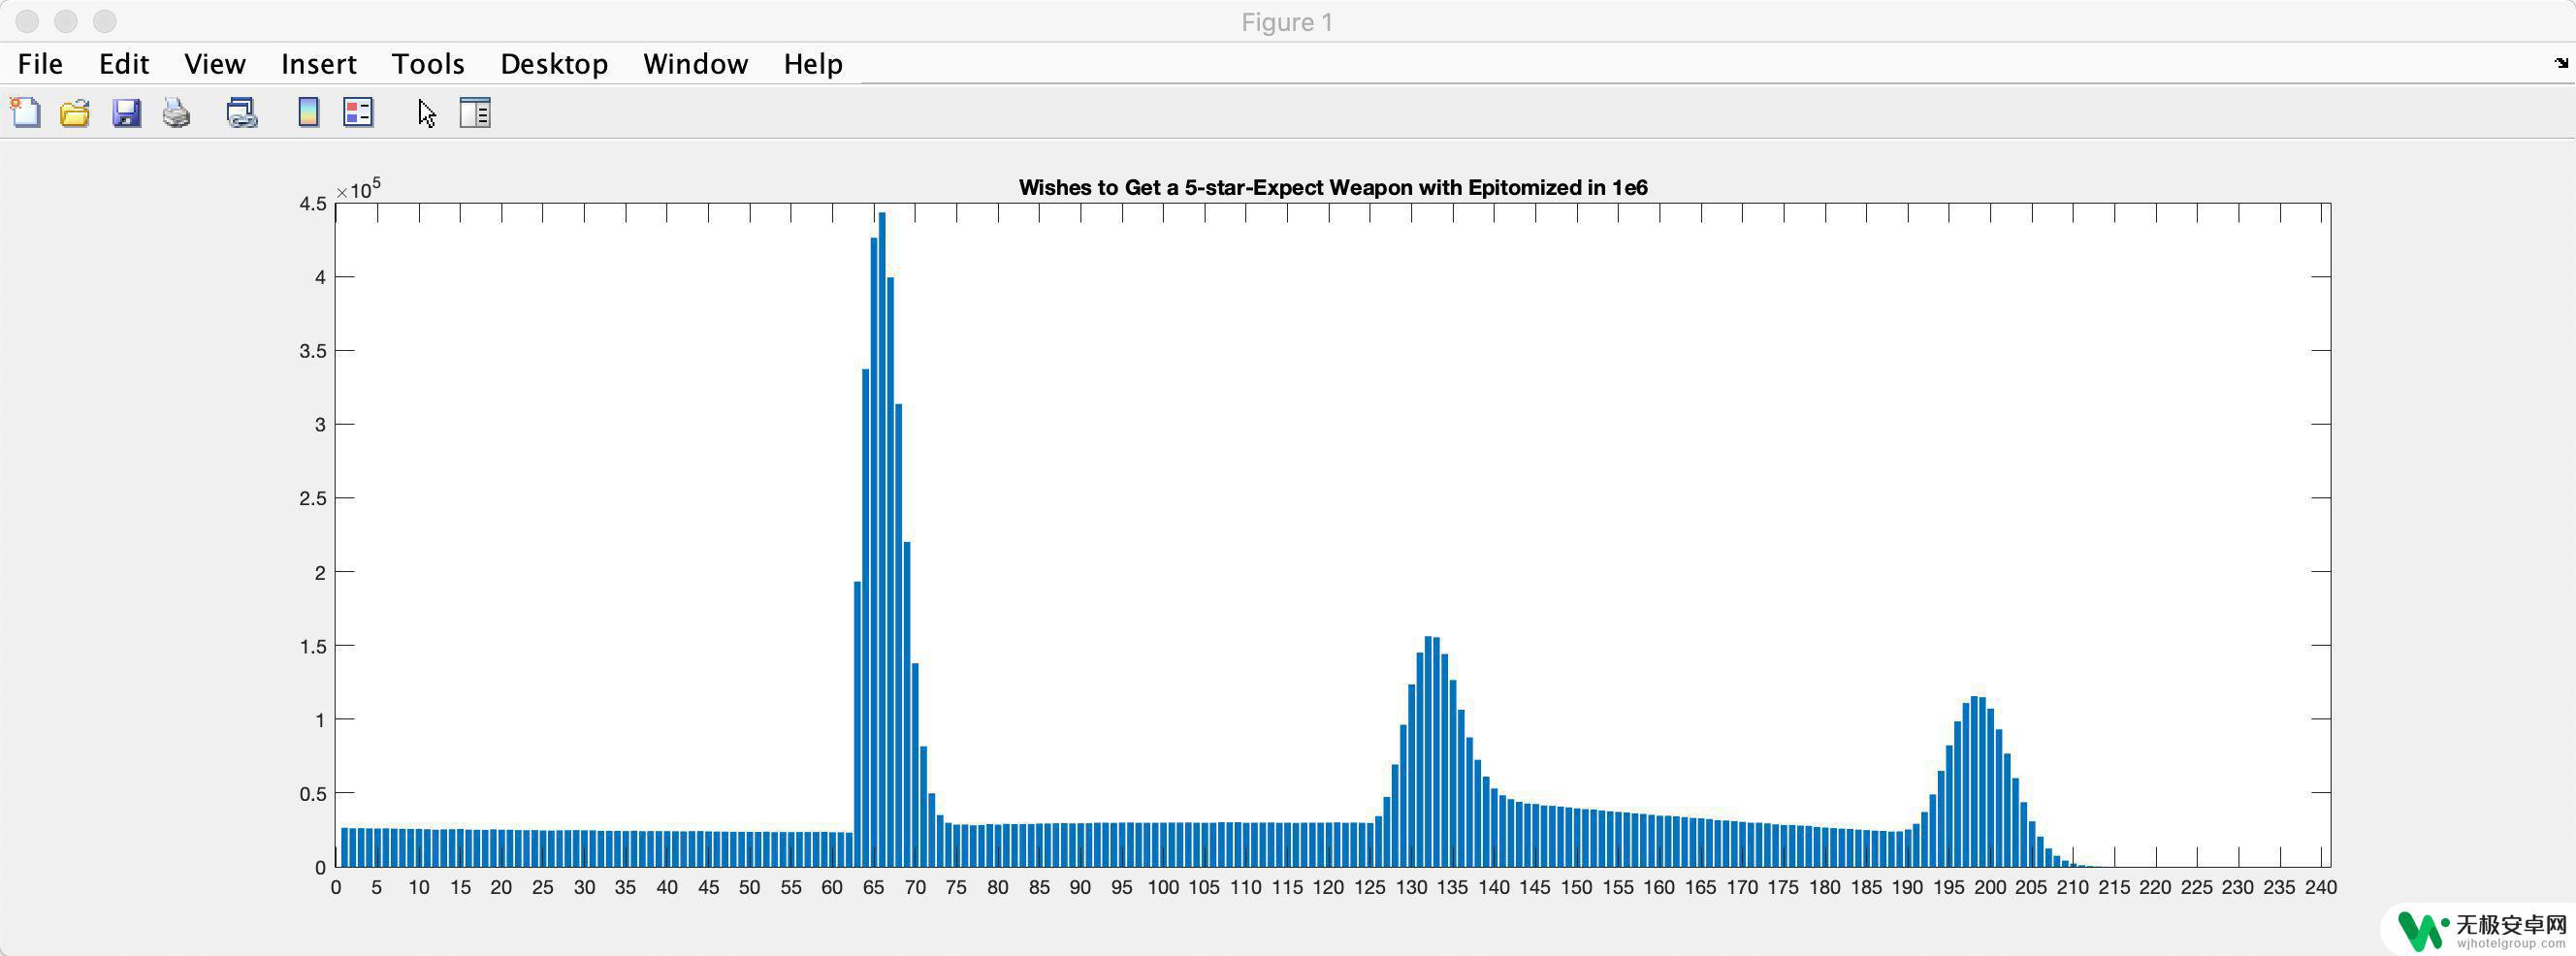The height and width of the screenshot is (956, 2576).
Task: Open the Insert menu
Action: [x=319, y=64]
